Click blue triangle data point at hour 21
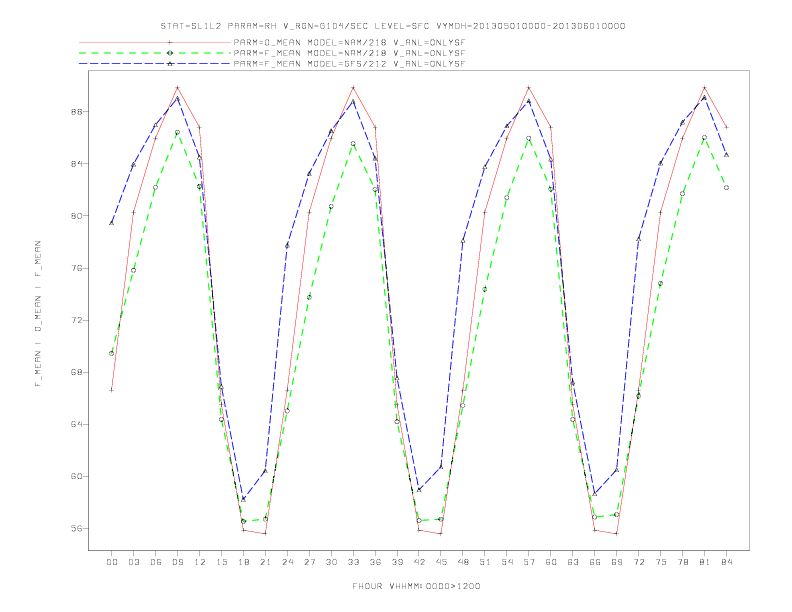Image resolution: width=792 pixels, height=612 pixels. (265, 471)
